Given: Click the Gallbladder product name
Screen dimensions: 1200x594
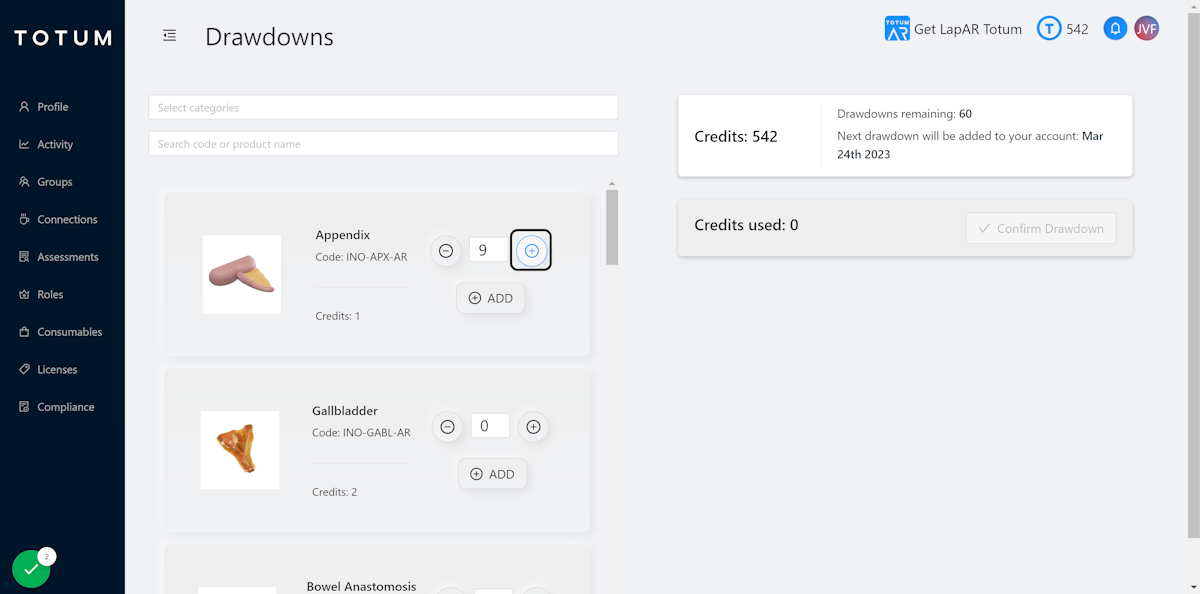Looking at the screenshot, I should [x=345, y=411].
